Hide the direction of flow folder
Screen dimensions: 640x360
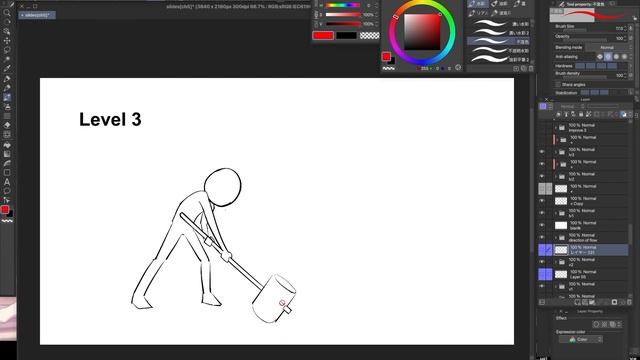tap(542, 238)
